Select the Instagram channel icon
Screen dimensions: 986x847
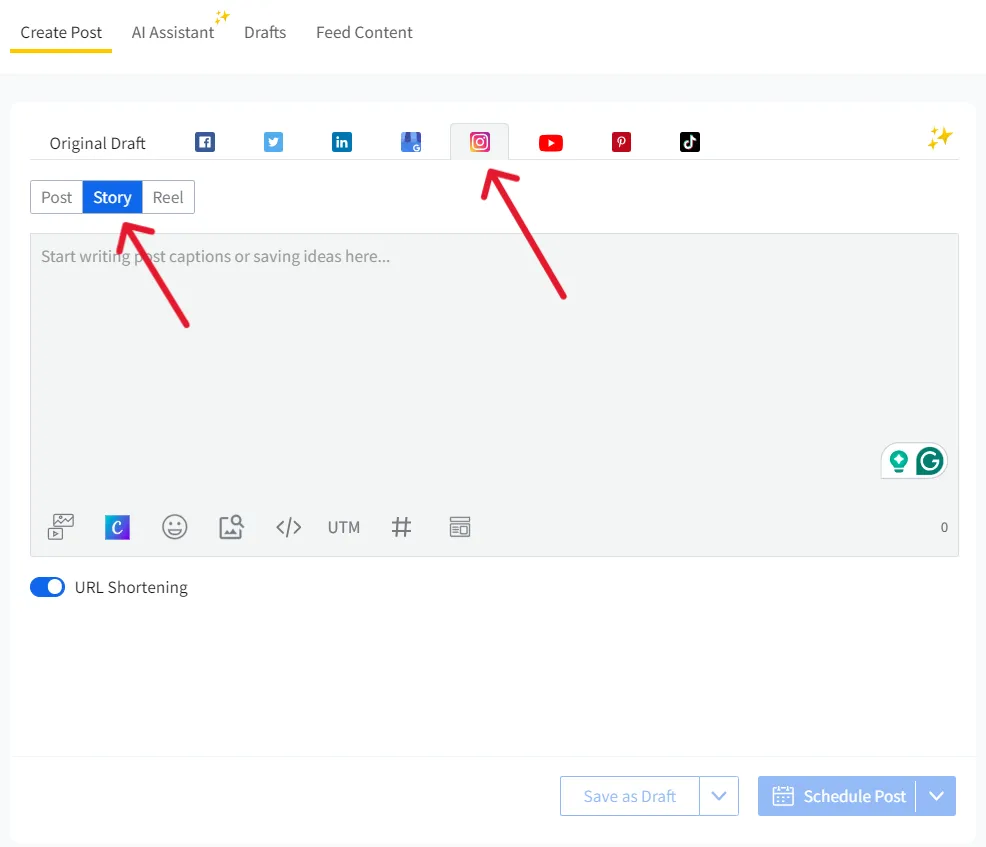[479, 141]
